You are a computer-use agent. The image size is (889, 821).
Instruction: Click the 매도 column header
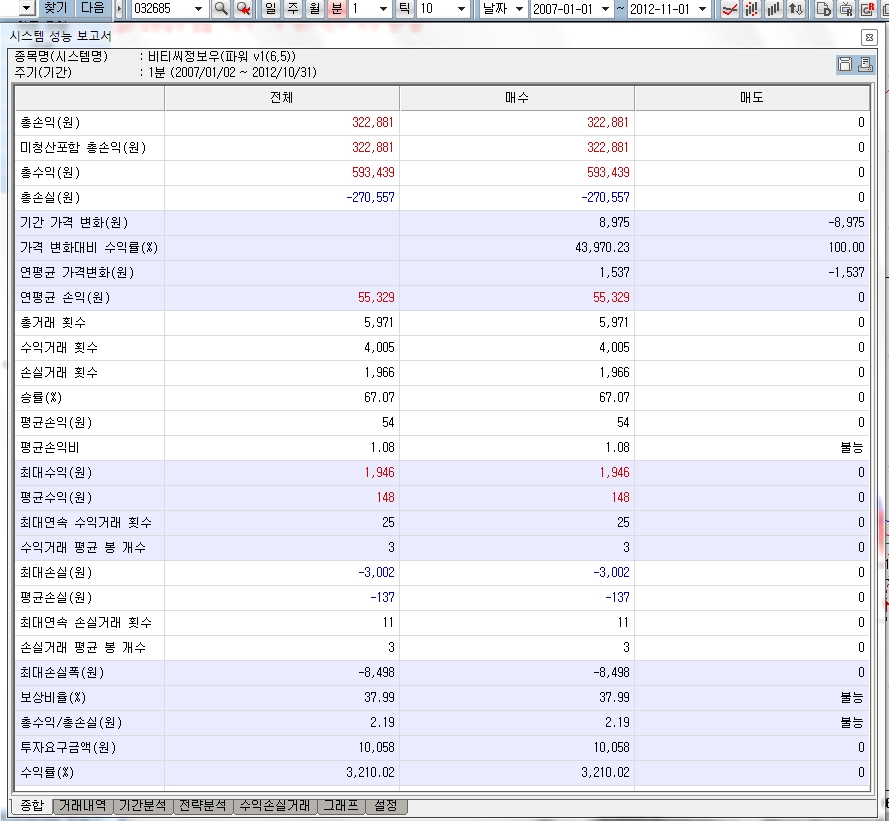tap(751, 98)
